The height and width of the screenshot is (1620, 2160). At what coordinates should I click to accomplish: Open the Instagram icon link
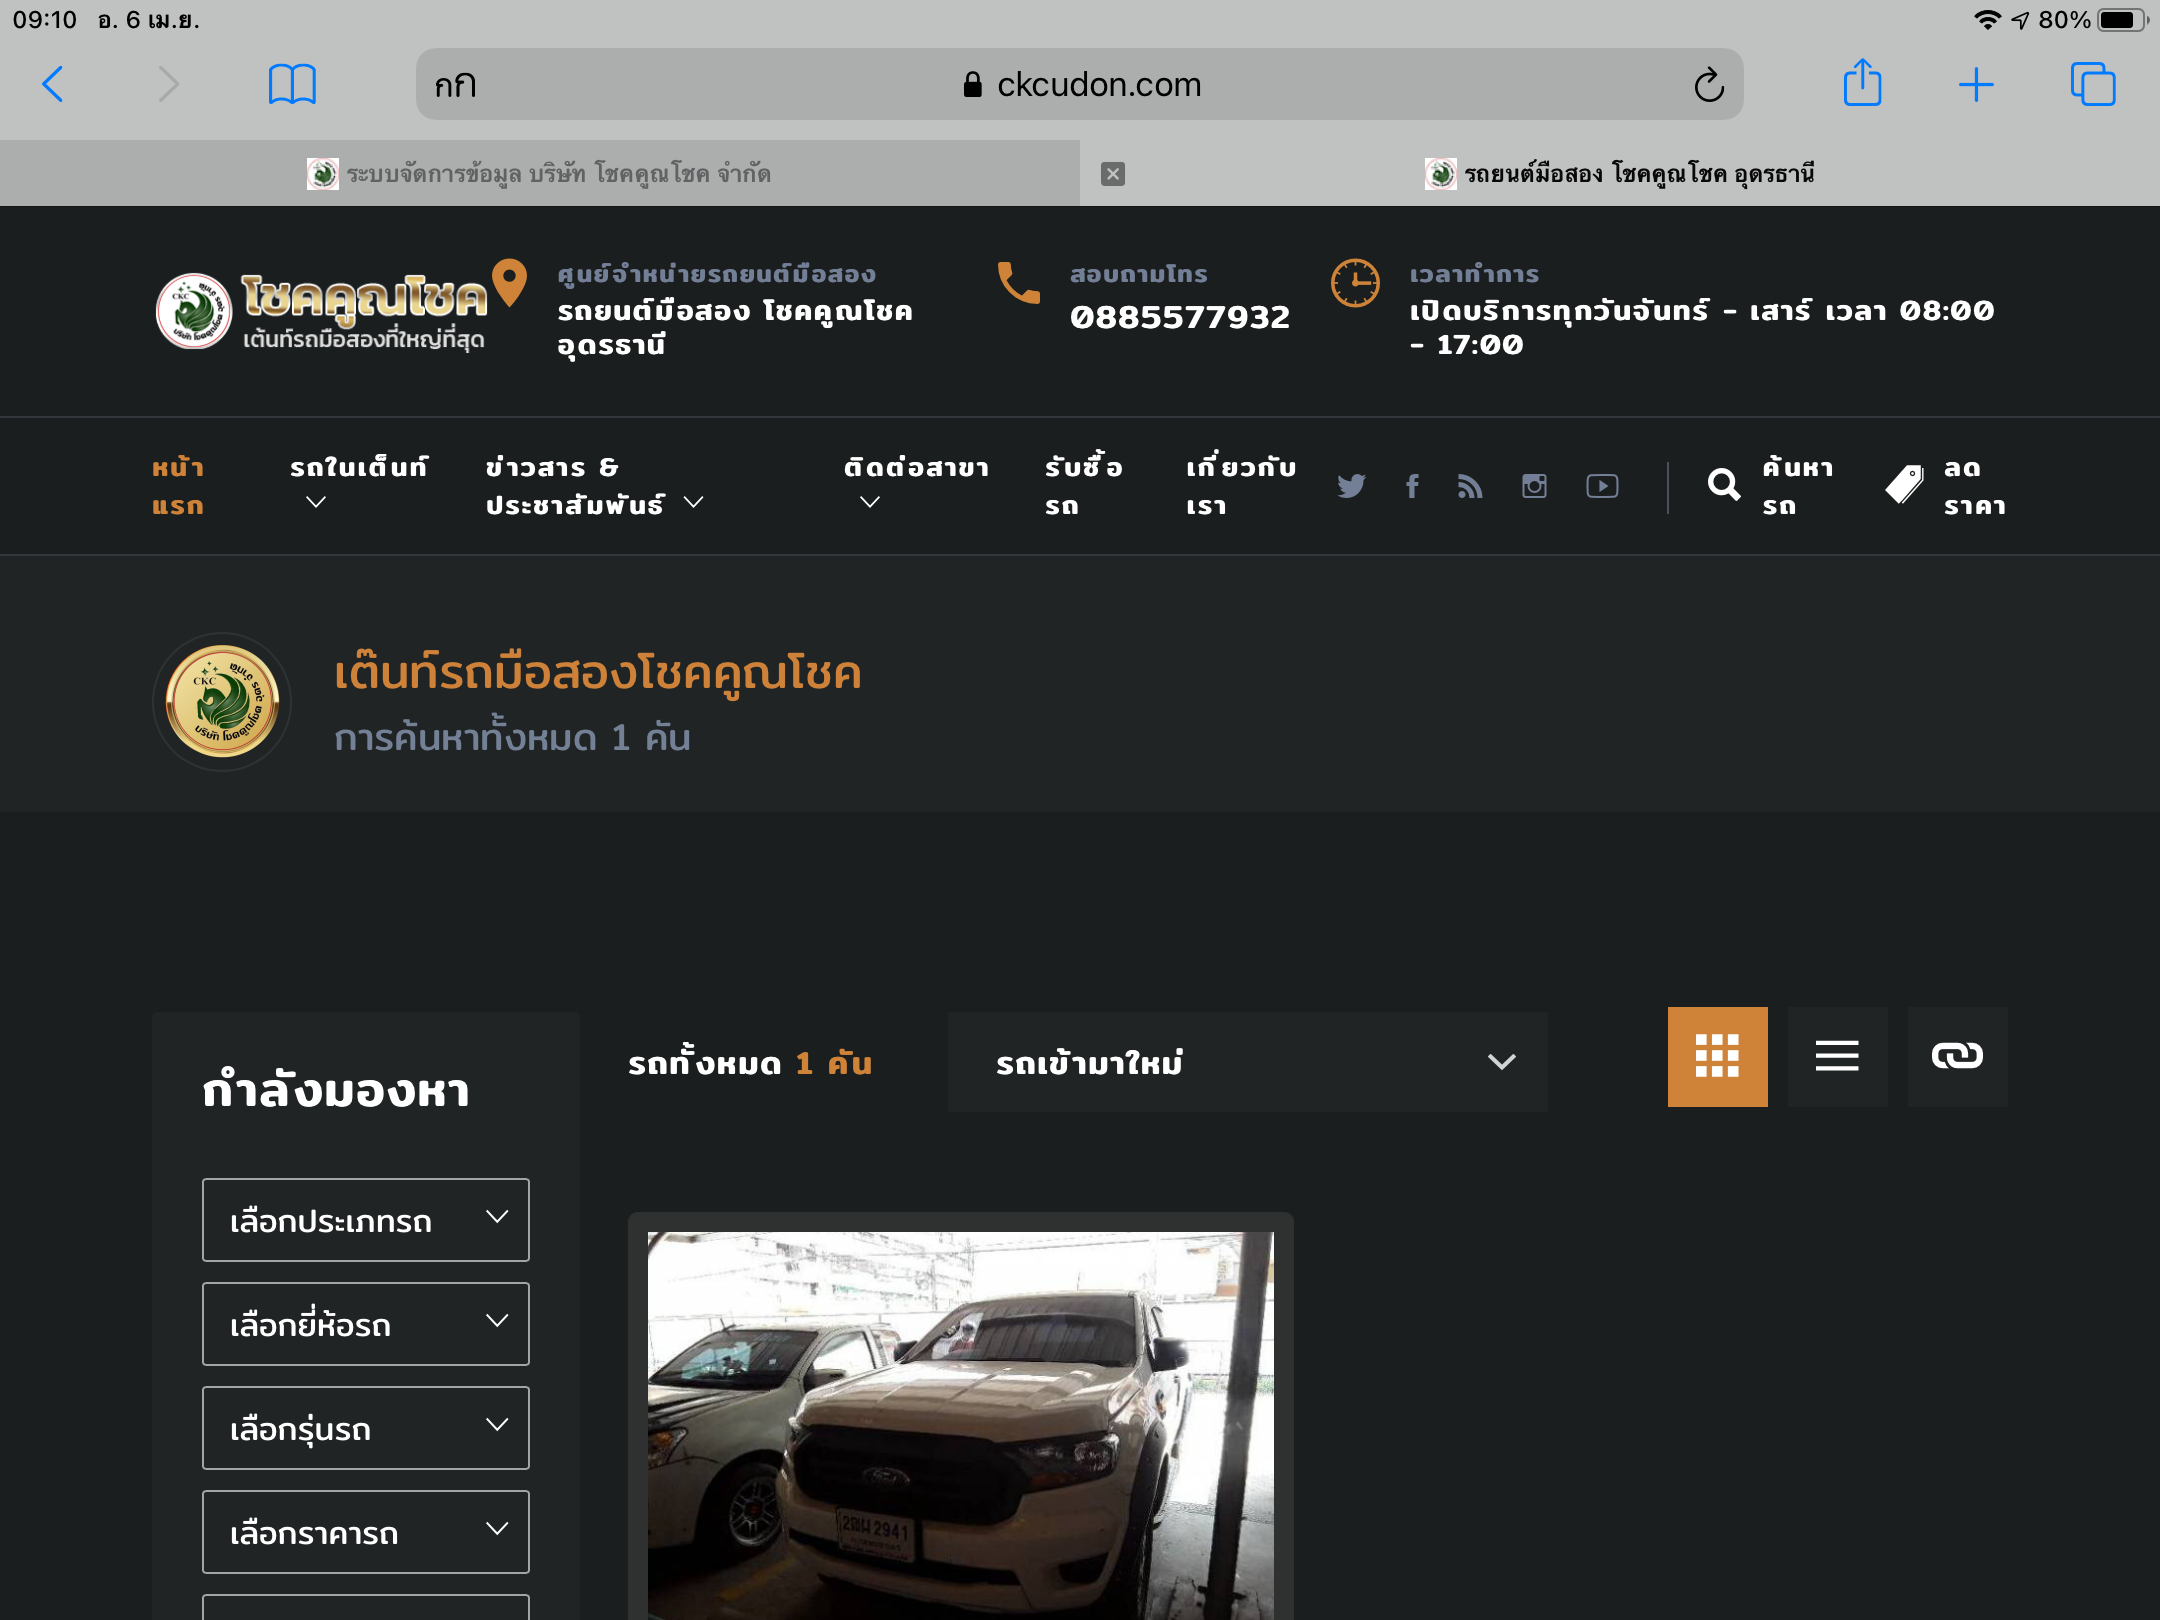1534,486
